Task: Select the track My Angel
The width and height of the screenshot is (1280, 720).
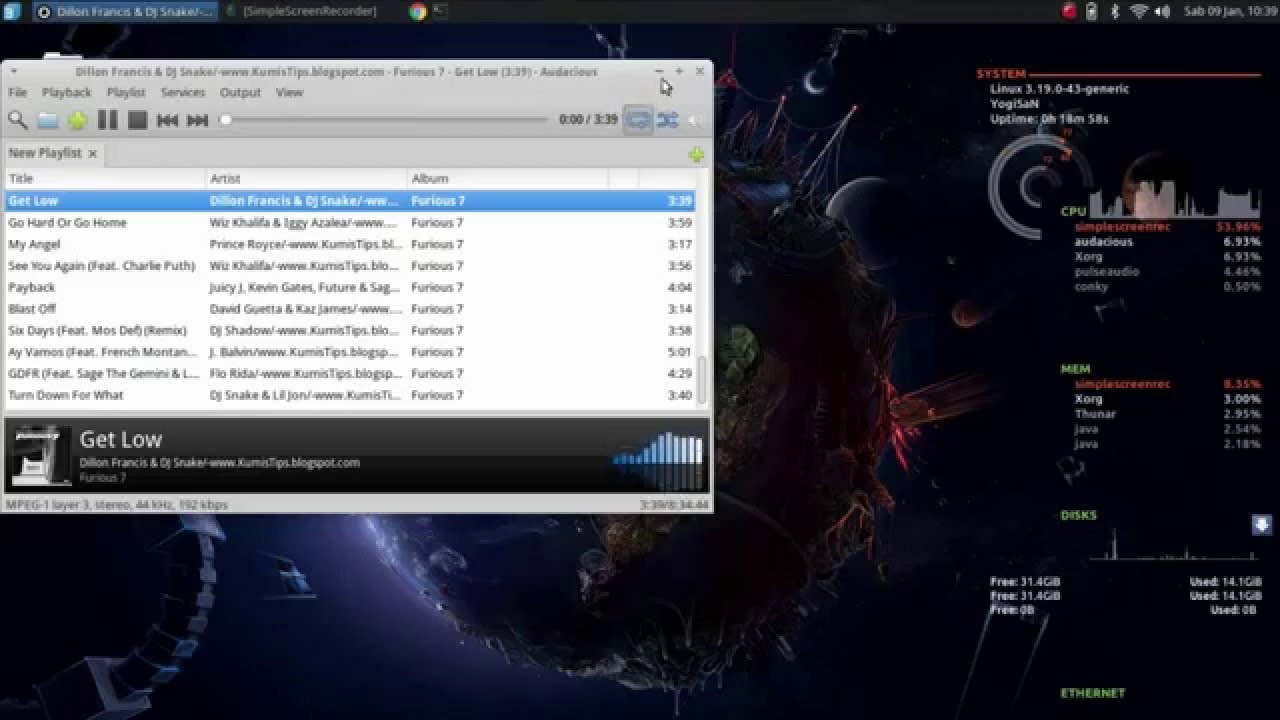Action: coord(350,244)
